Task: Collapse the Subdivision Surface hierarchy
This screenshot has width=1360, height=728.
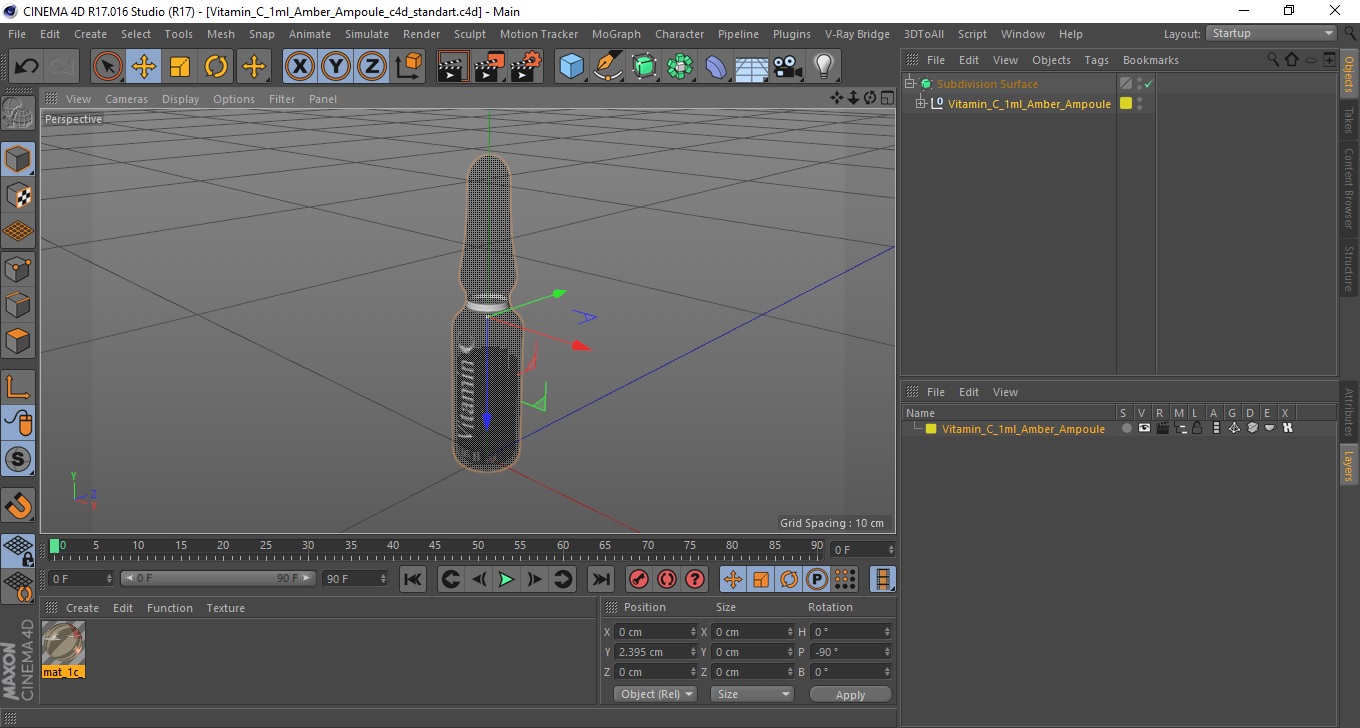Action: tap(910, 84)
